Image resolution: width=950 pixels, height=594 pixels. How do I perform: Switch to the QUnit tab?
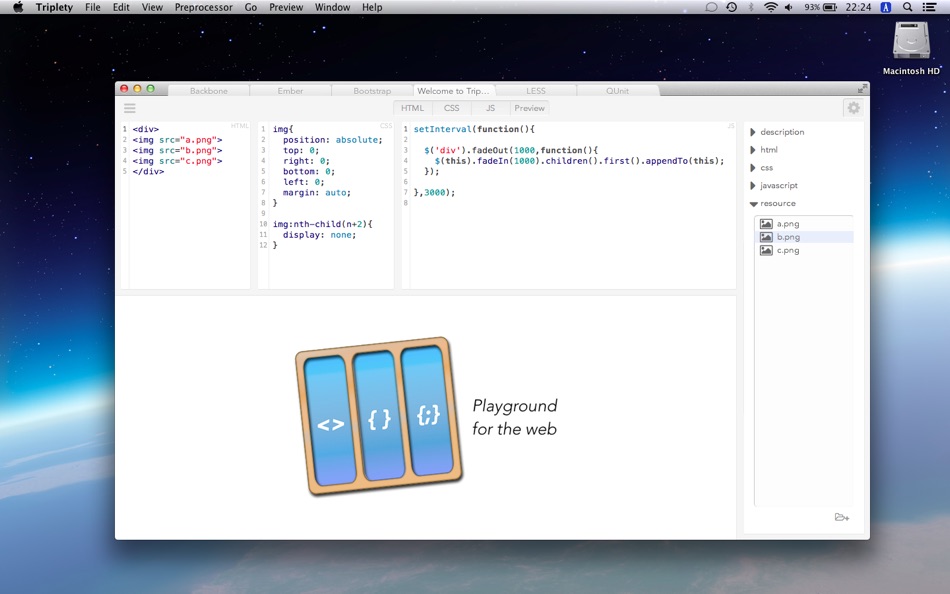617,91
